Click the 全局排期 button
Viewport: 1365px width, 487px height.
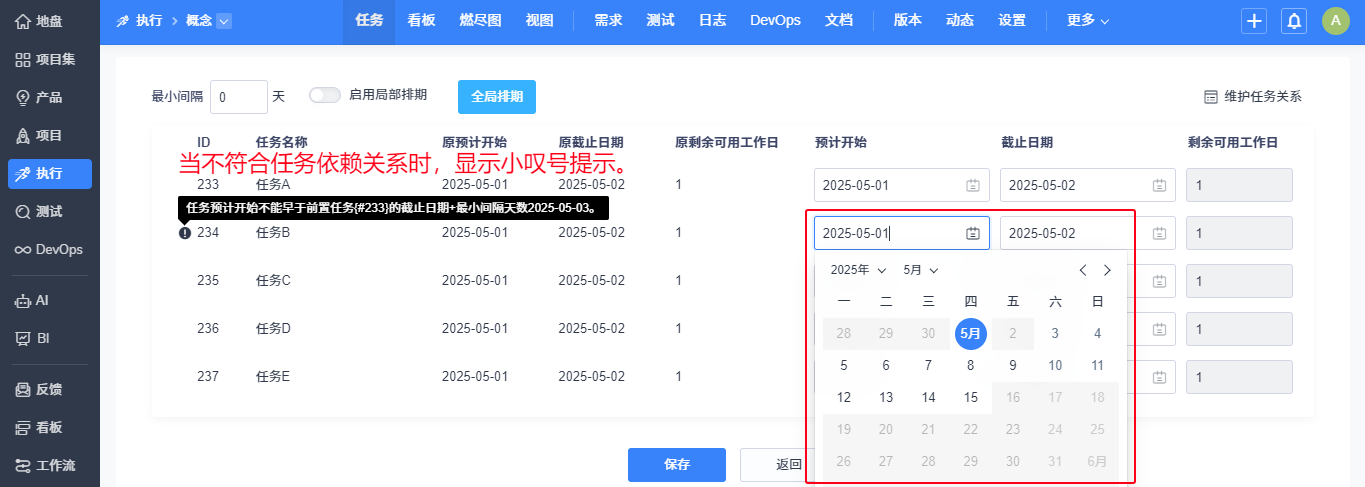pyautogui.click(x=497, y=97)
